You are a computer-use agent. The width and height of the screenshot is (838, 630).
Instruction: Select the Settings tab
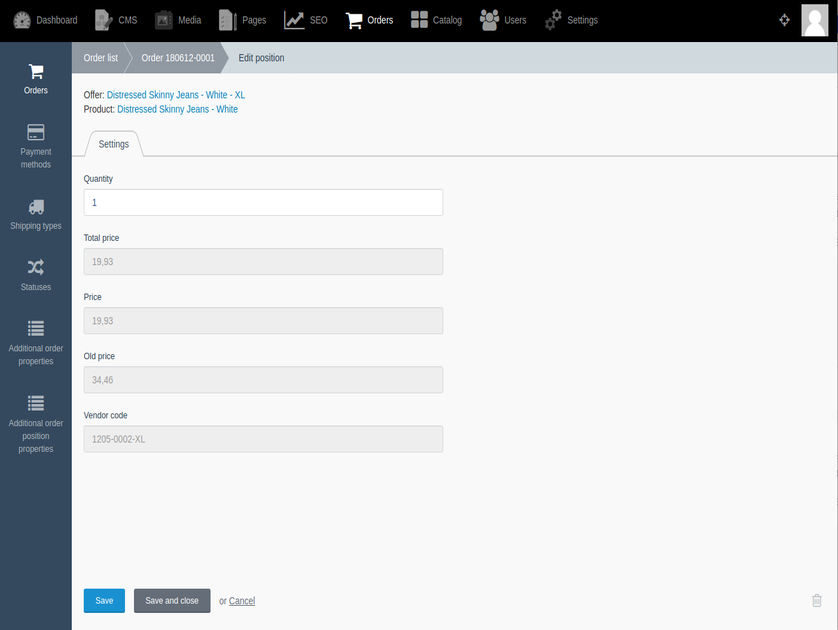(x=114, y=144)
